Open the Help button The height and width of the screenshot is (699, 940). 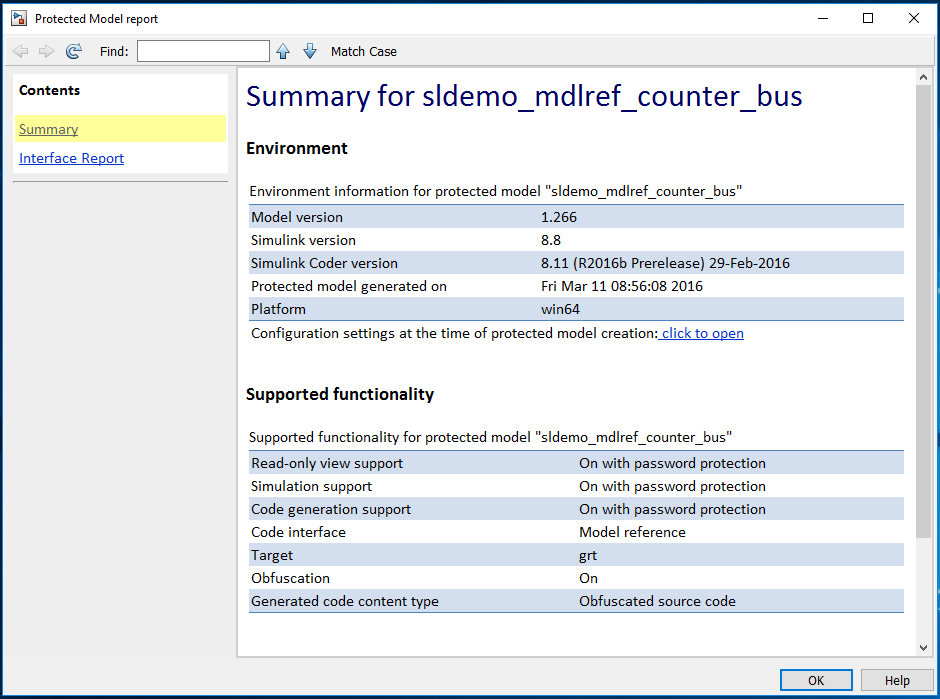[897, 680]
